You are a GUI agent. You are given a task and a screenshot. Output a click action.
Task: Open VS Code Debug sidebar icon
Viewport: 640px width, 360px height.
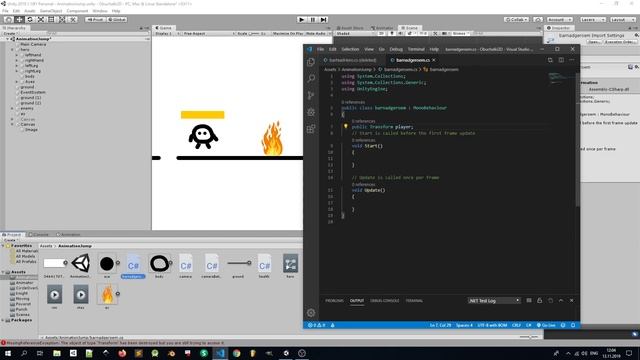tap(311, 112)
